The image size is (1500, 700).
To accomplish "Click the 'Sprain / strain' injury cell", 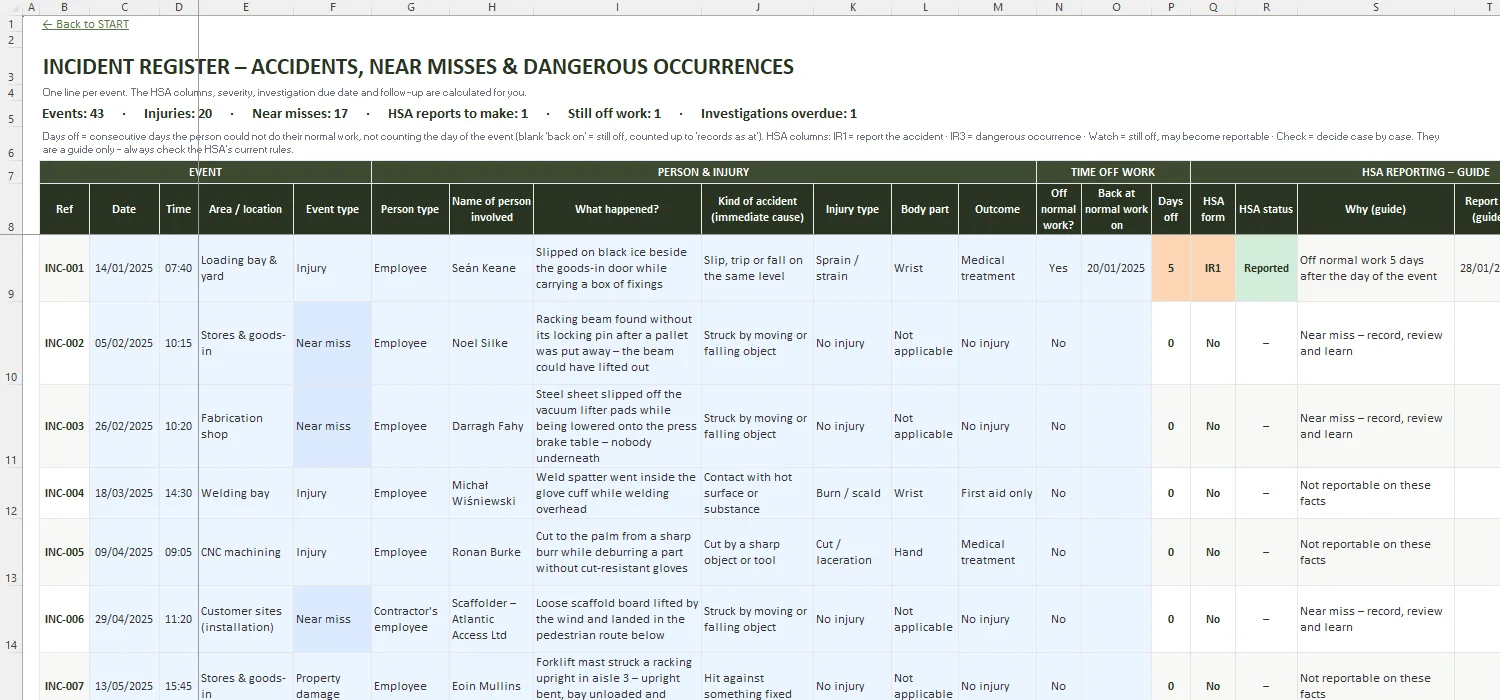I will [852, 268].
